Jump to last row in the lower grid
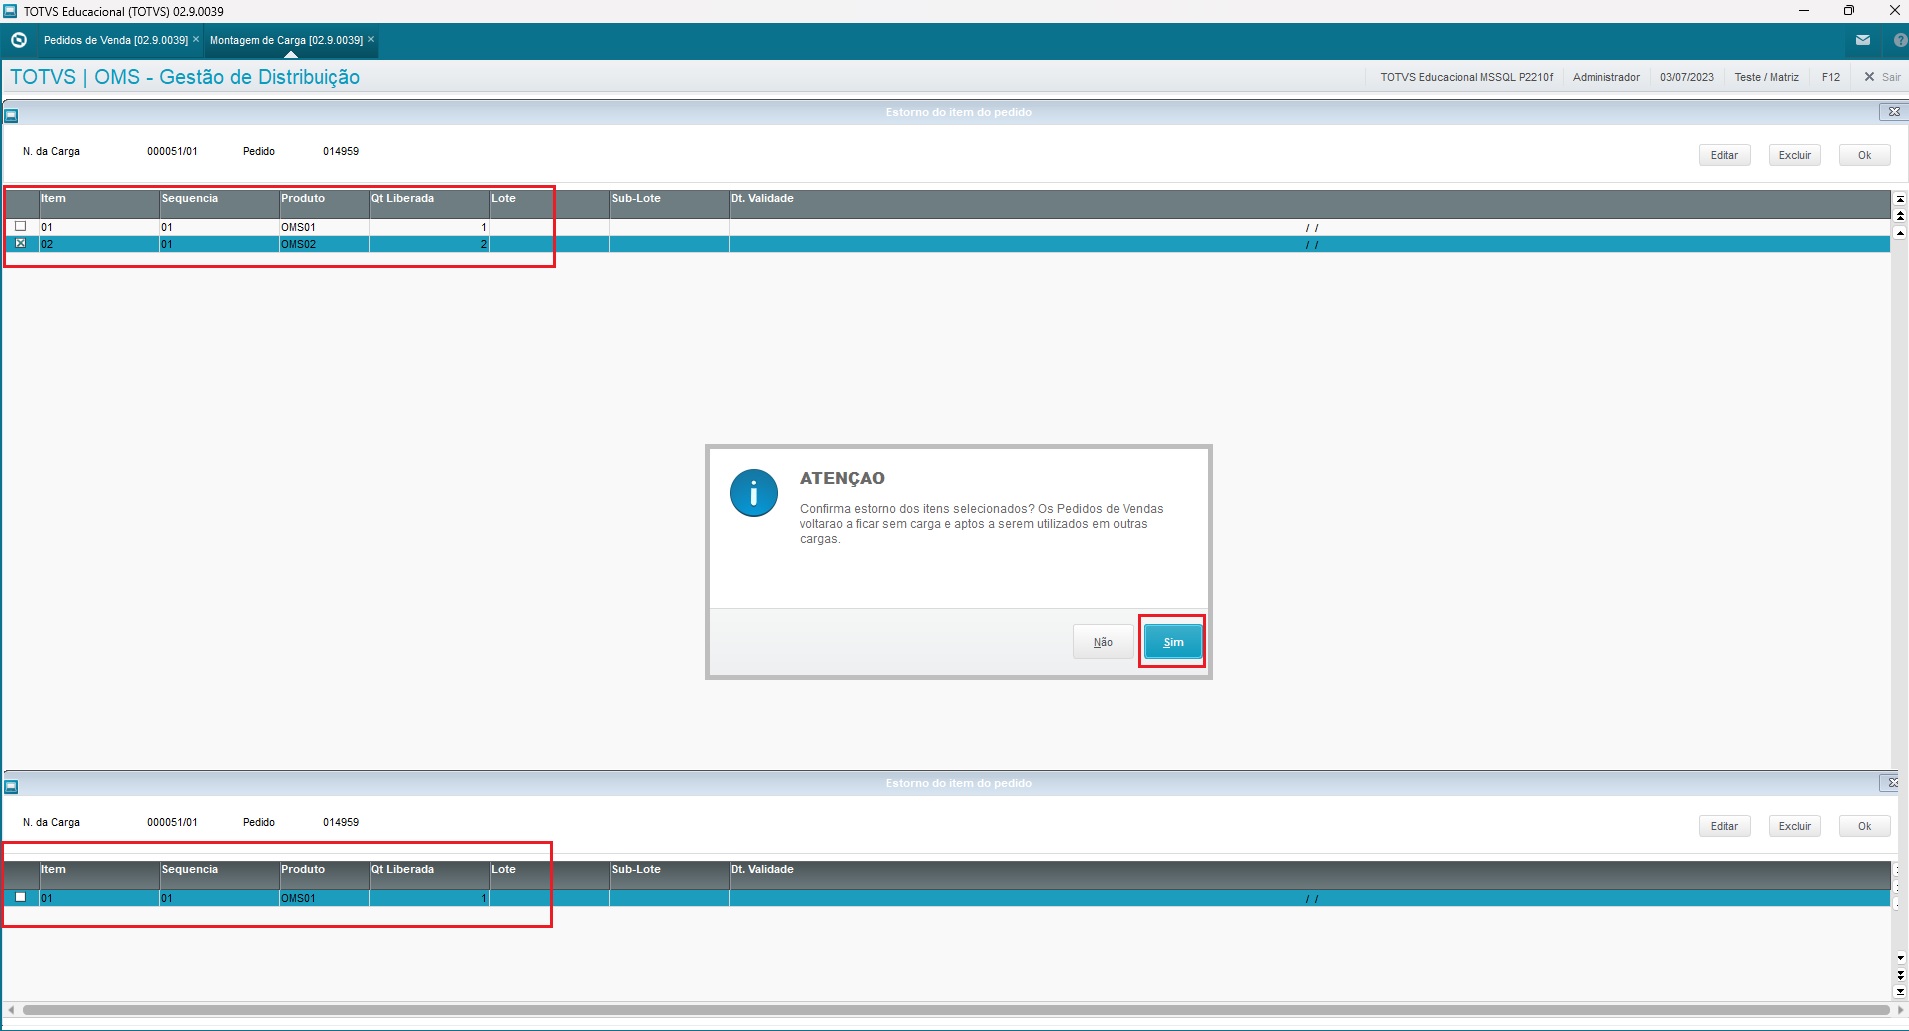The width and height of the screenshot is (1909, 1031). tap(1900, 992)
